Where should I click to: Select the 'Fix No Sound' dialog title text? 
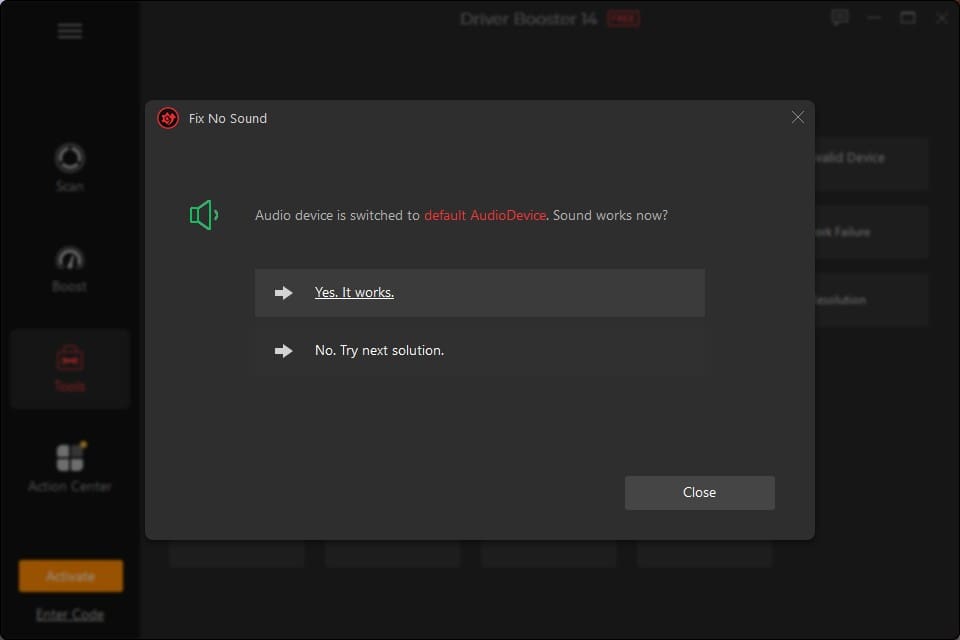pos(228,118)
